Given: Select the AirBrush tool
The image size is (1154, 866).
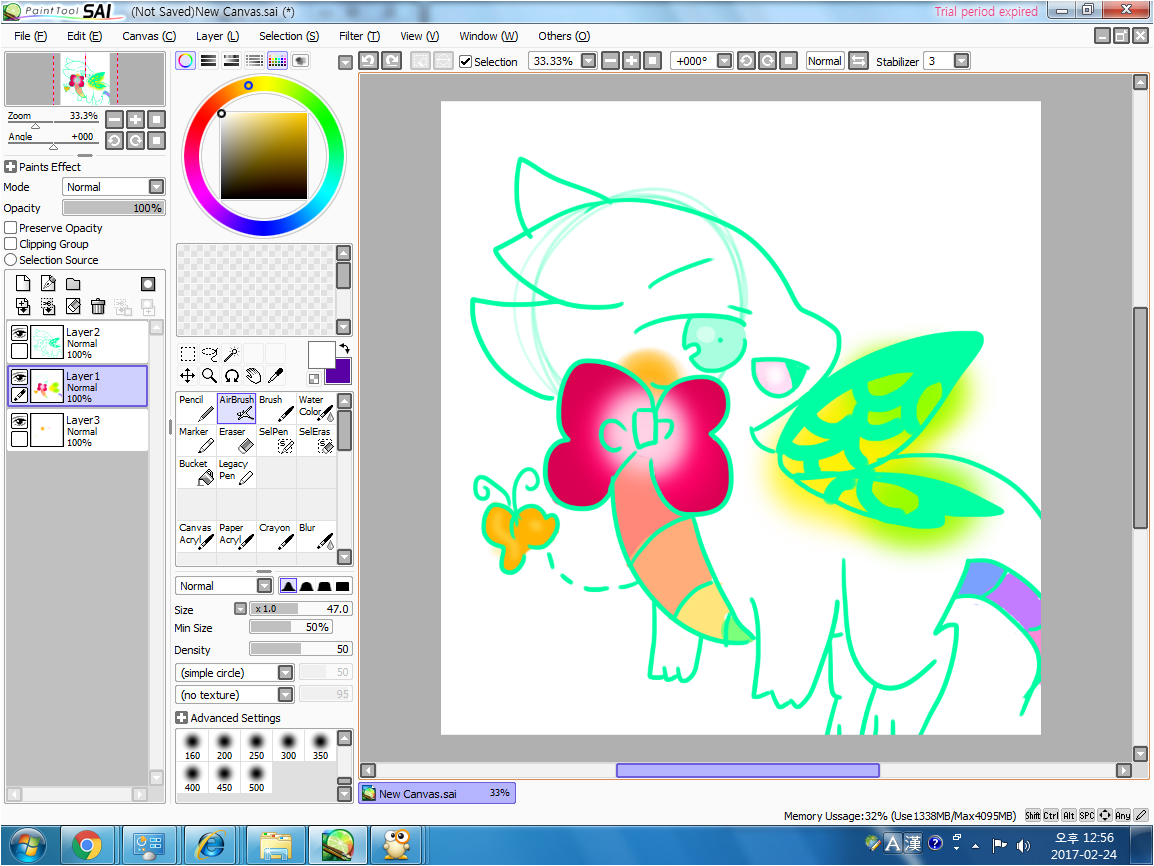Looking at the screenshot, I should 236,408.
